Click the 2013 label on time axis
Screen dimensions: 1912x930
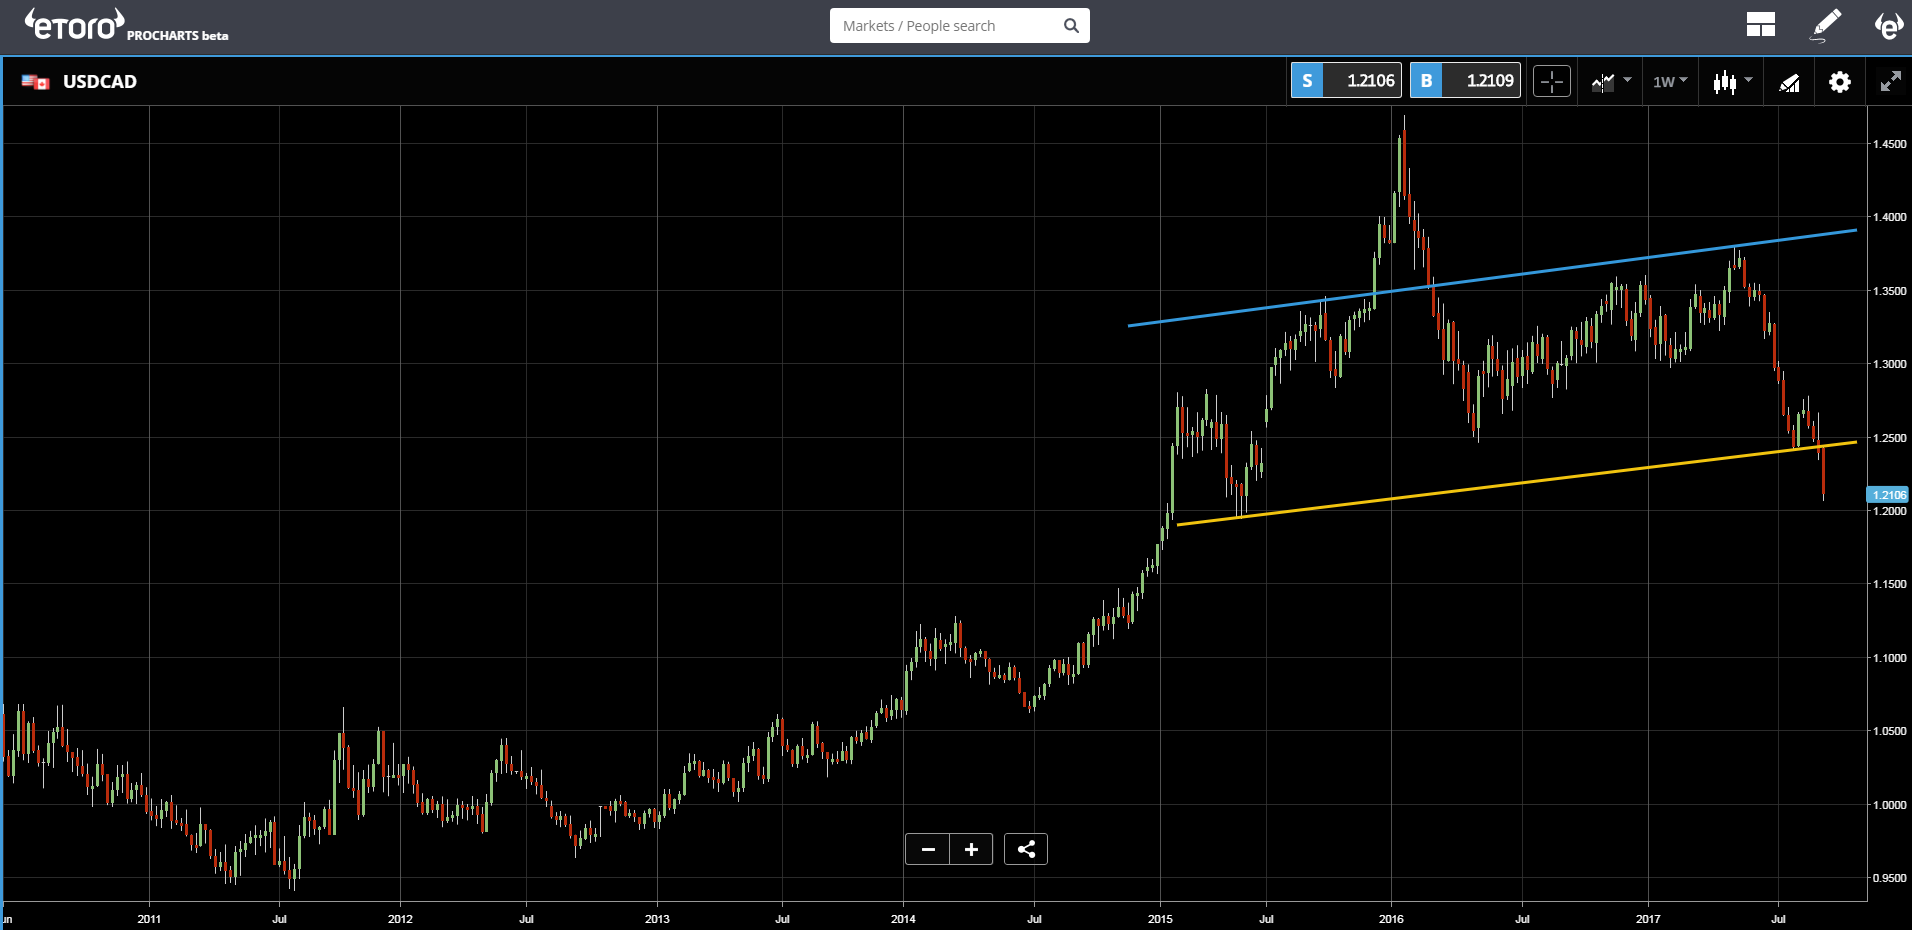[x=657, y=919]
